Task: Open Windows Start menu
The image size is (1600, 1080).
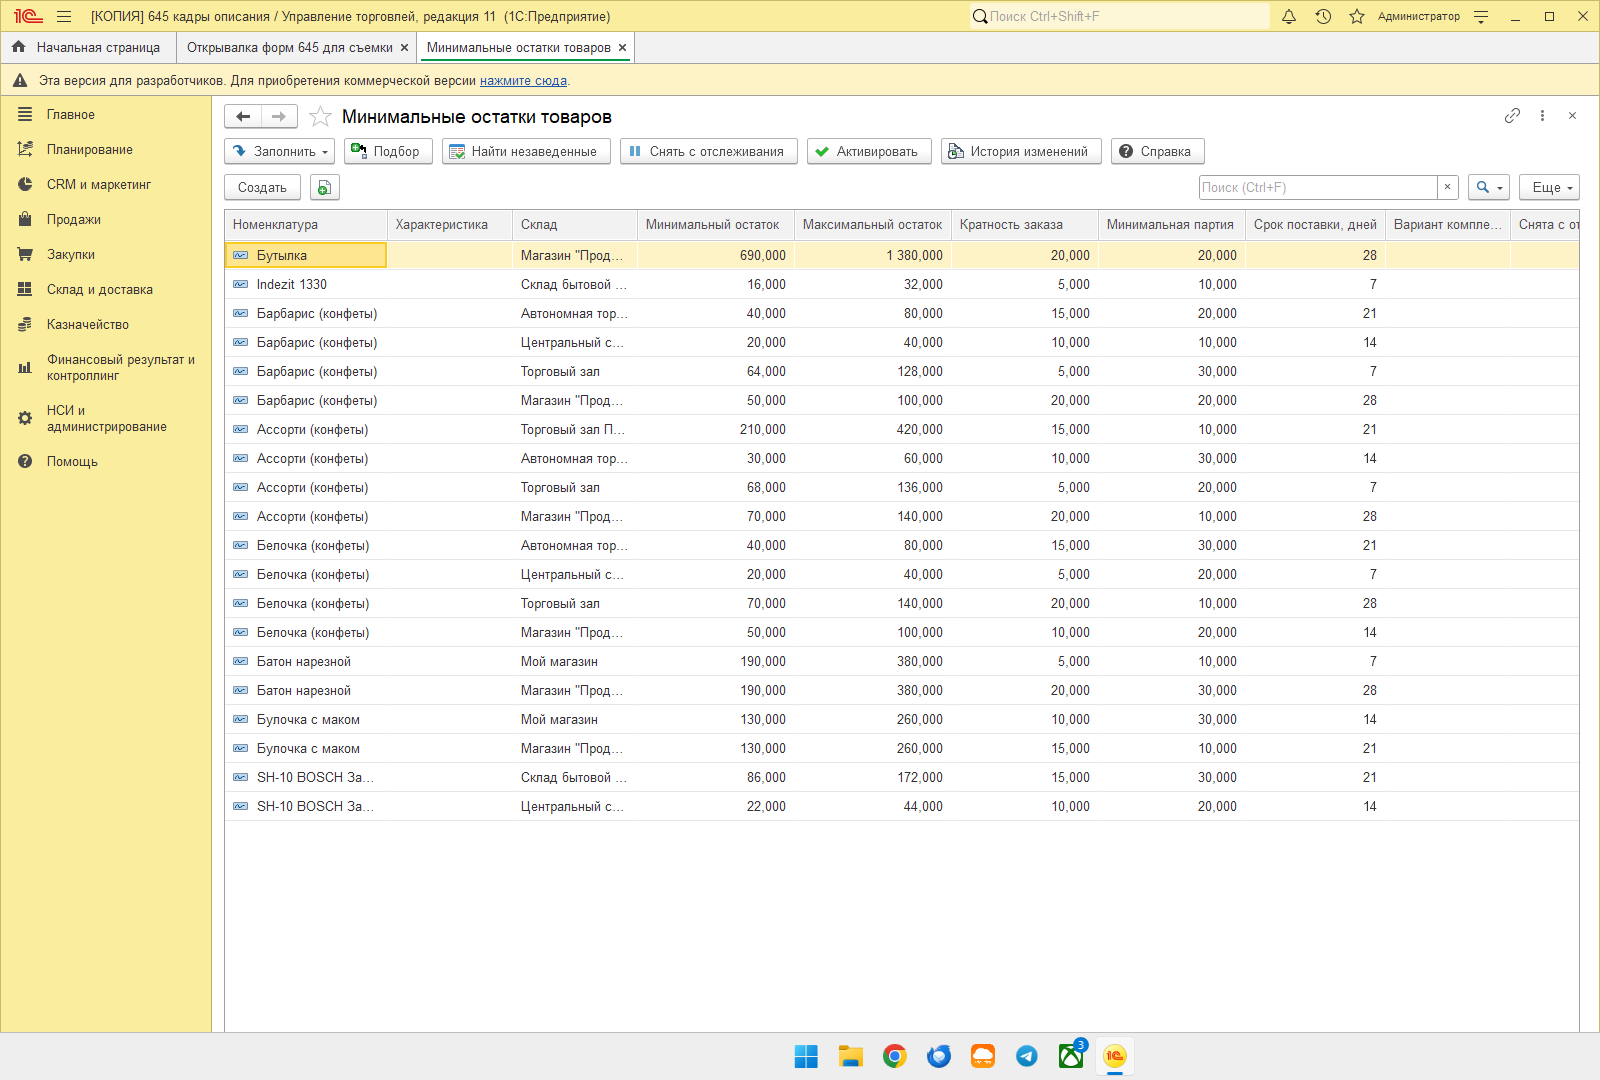Action: [806, 1056]
